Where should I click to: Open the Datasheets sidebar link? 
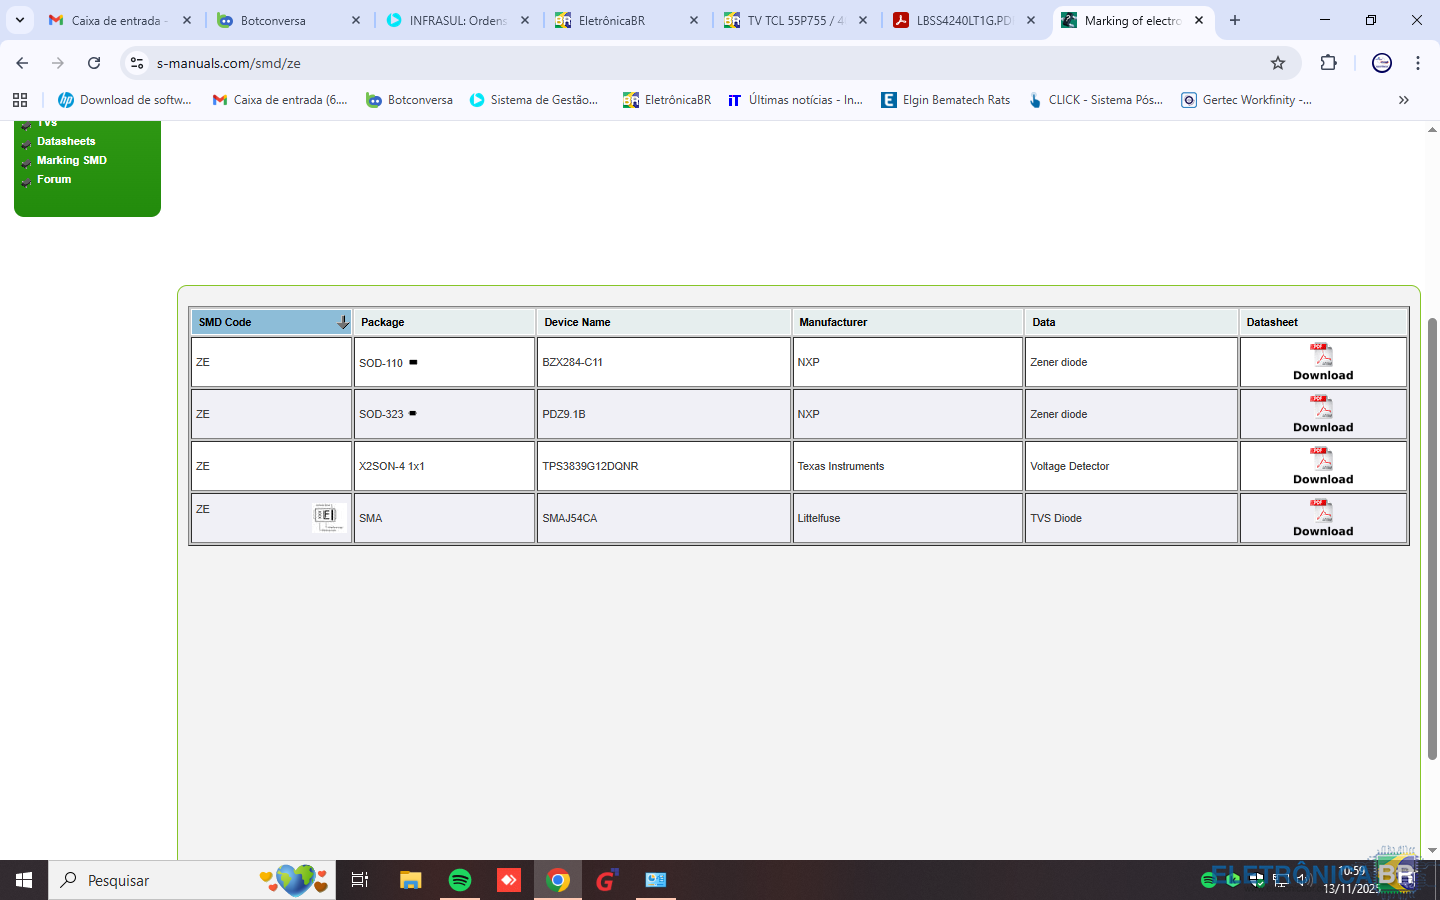(66, 141)
